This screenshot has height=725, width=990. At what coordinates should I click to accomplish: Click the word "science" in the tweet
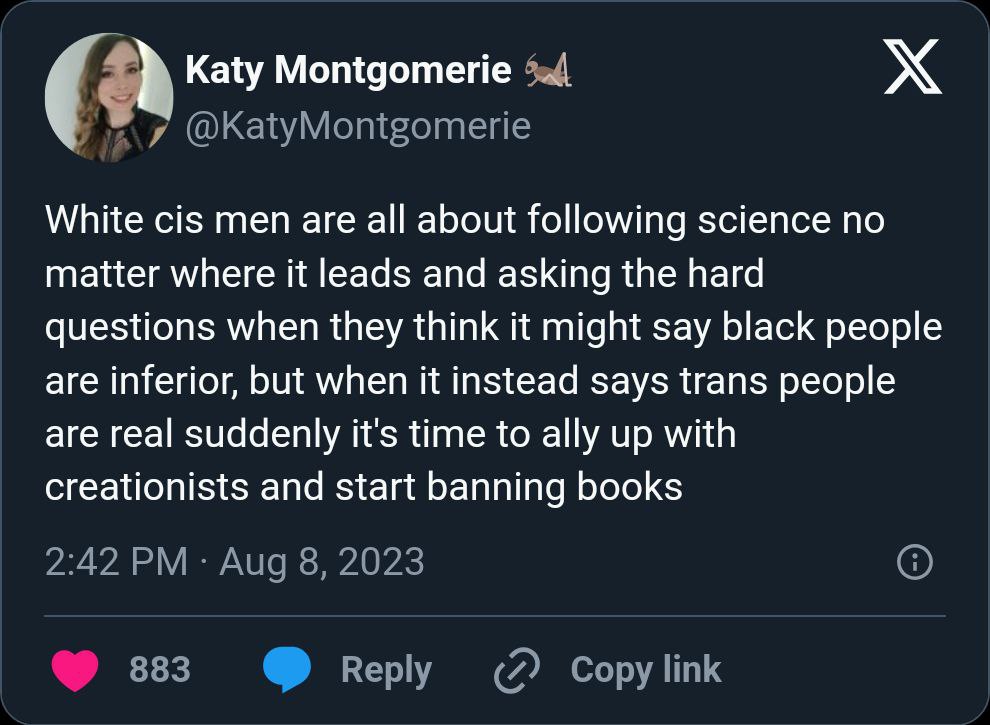[761, 219]
